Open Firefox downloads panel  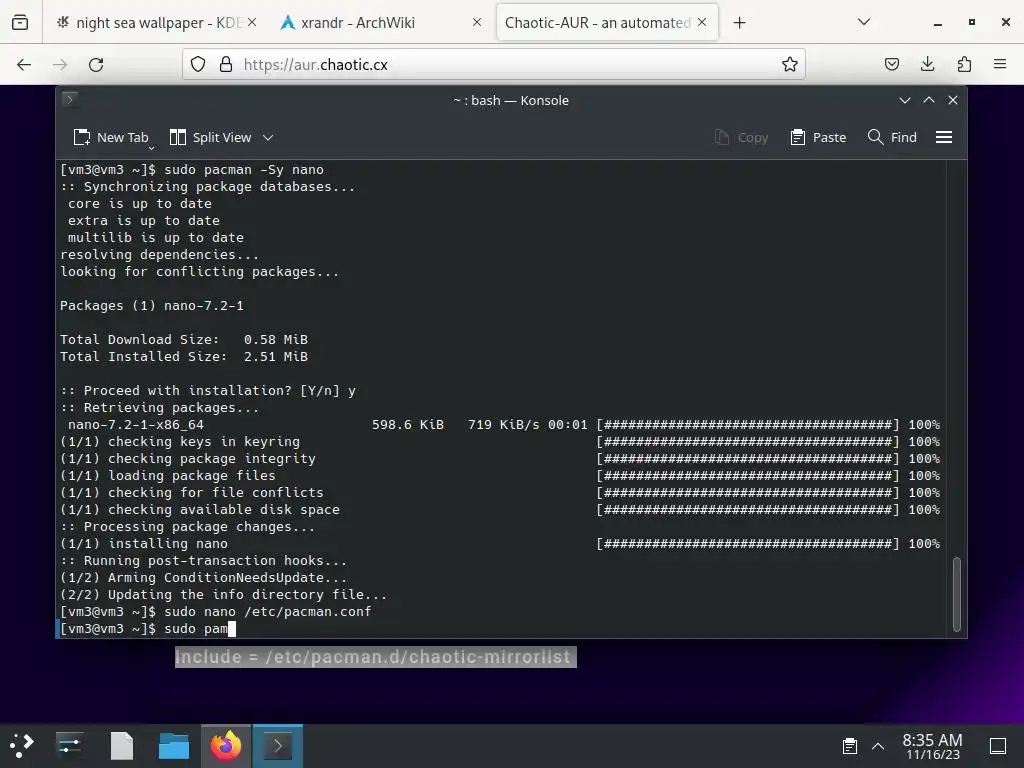927,65
